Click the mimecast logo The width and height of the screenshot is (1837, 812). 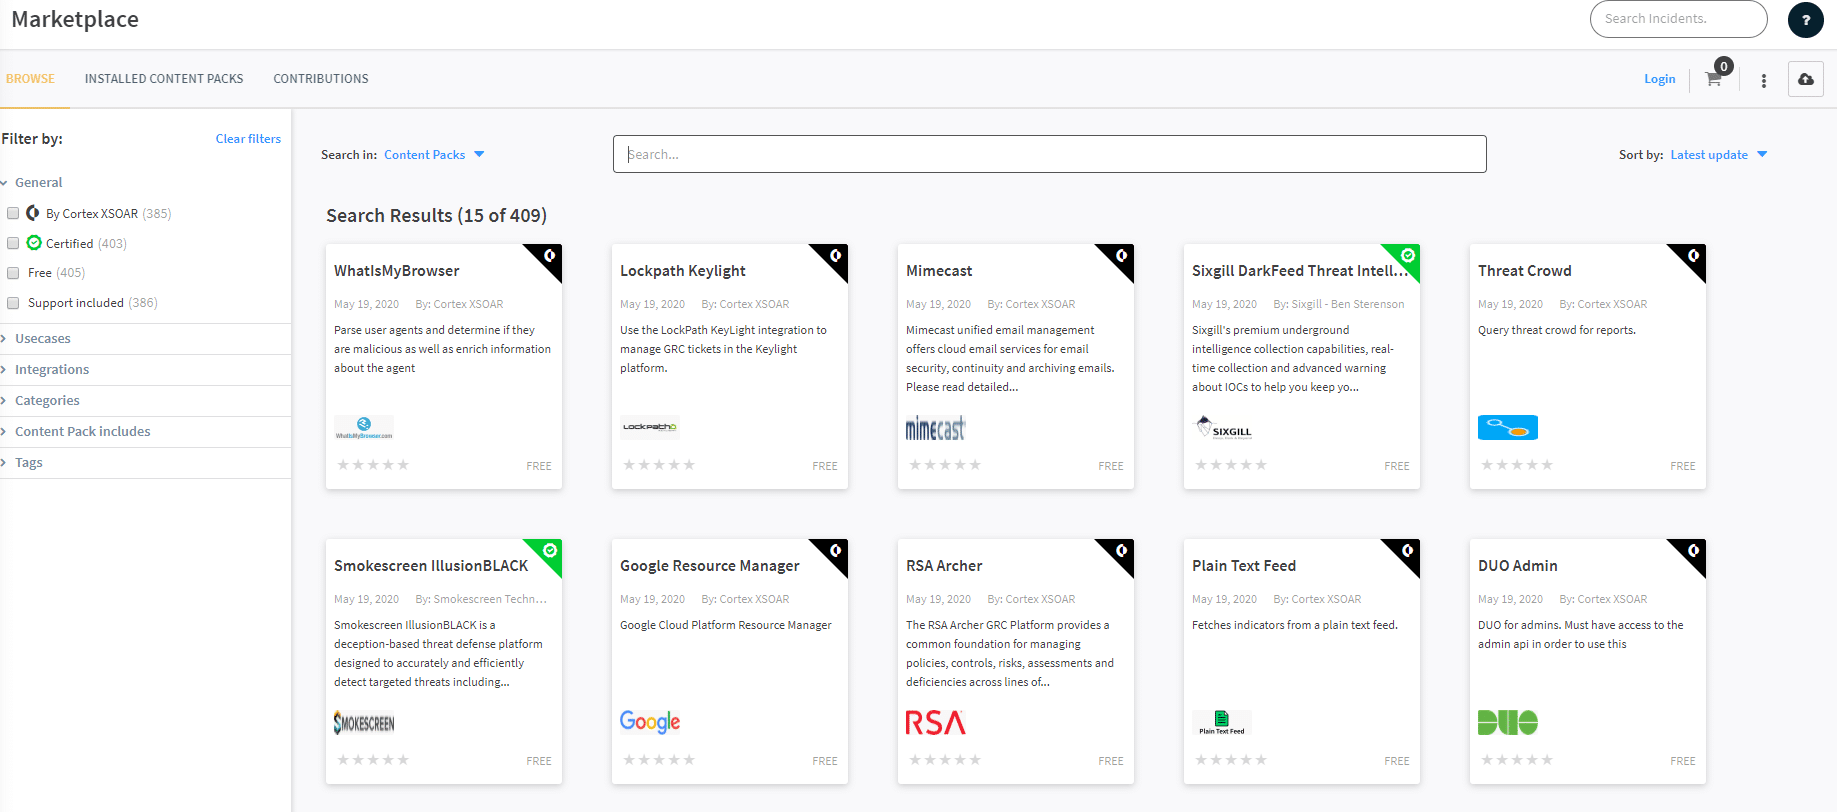pos(936,428)
